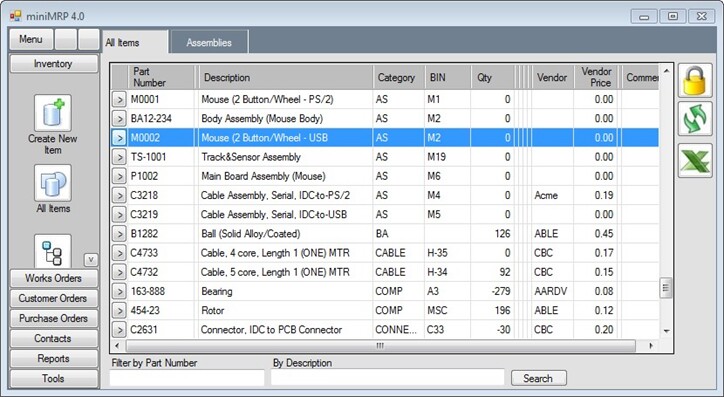The height and width of the screenshot is (397, 724).
Task: Open the Works Orders section
Action: 54,278
